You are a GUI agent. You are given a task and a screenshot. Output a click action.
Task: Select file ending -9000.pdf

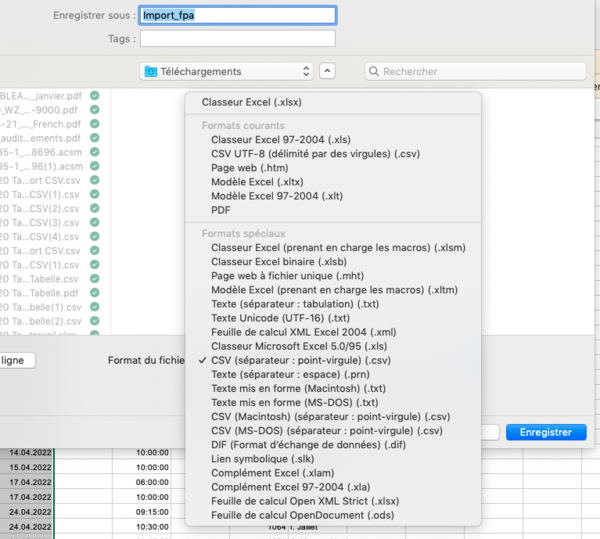[40, 110]
